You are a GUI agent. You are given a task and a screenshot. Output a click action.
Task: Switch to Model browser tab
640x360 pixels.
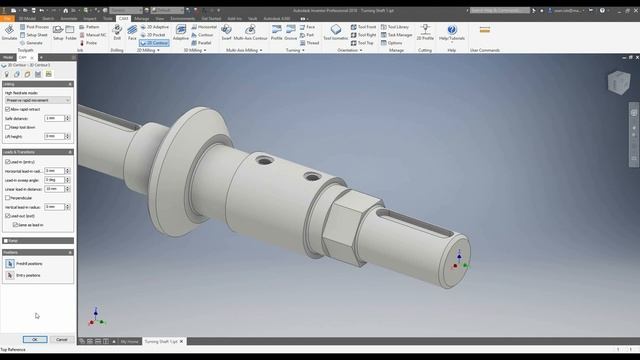click(8, 58)
